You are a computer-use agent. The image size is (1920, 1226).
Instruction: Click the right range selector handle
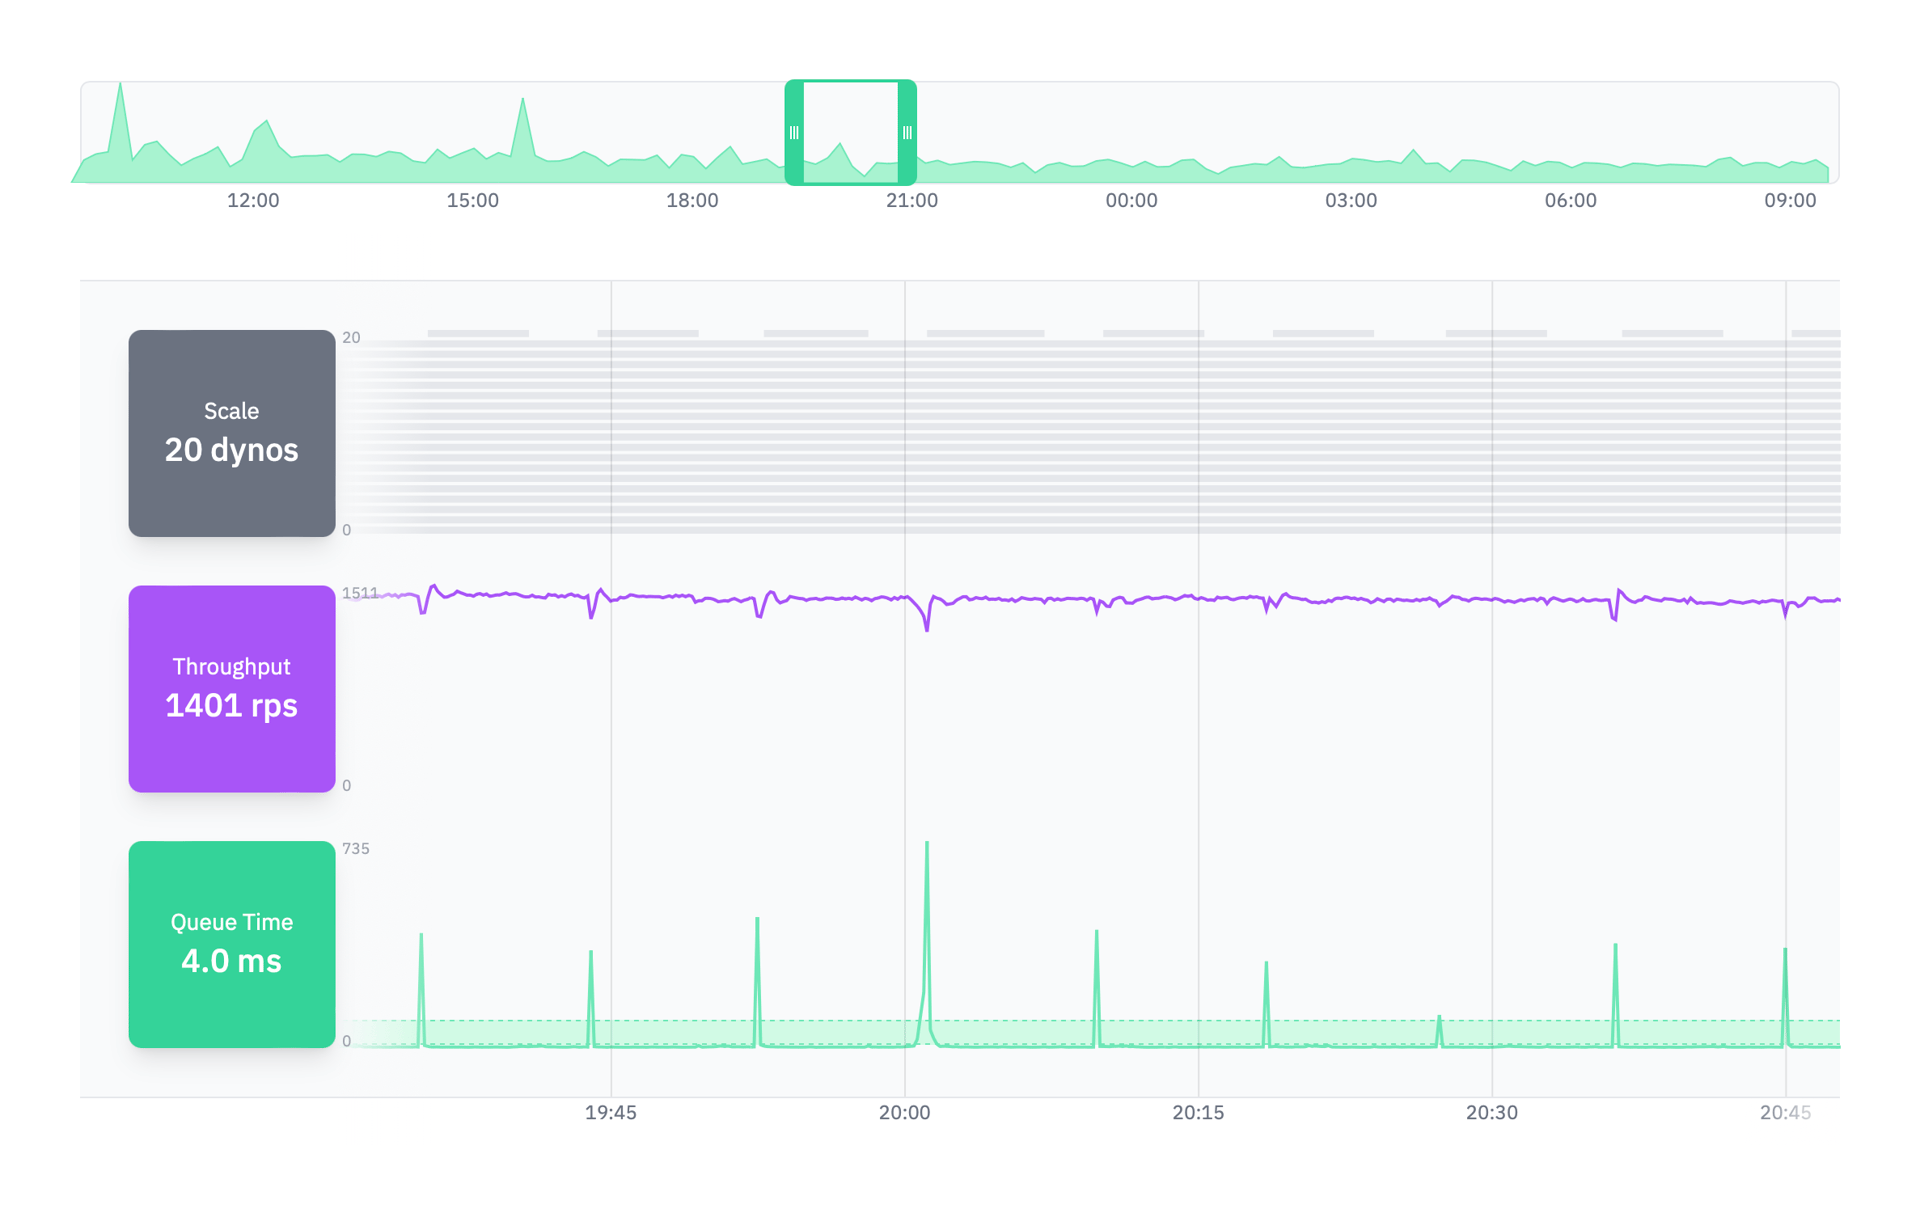click(x=907, y=132)
